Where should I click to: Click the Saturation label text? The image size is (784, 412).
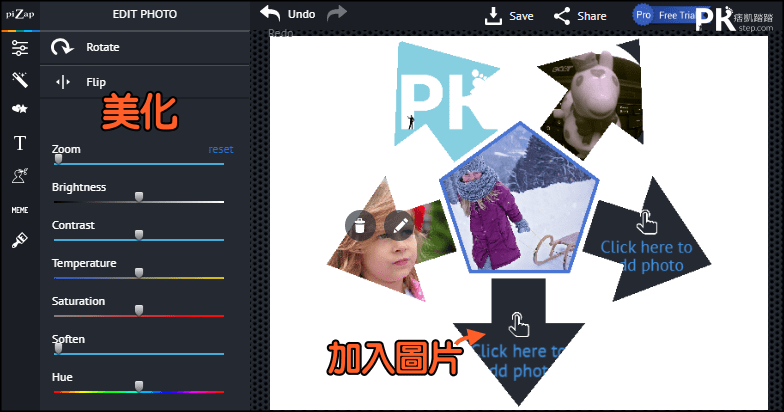click(78, 301)
